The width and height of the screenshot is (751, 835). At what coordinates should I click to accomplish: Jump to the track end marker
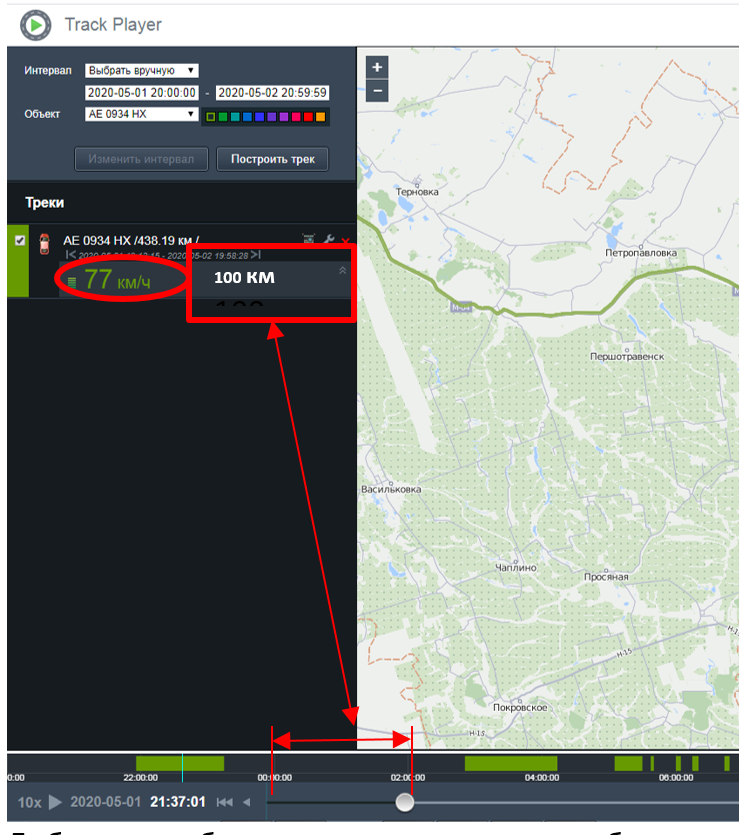[x=256, y=255]
